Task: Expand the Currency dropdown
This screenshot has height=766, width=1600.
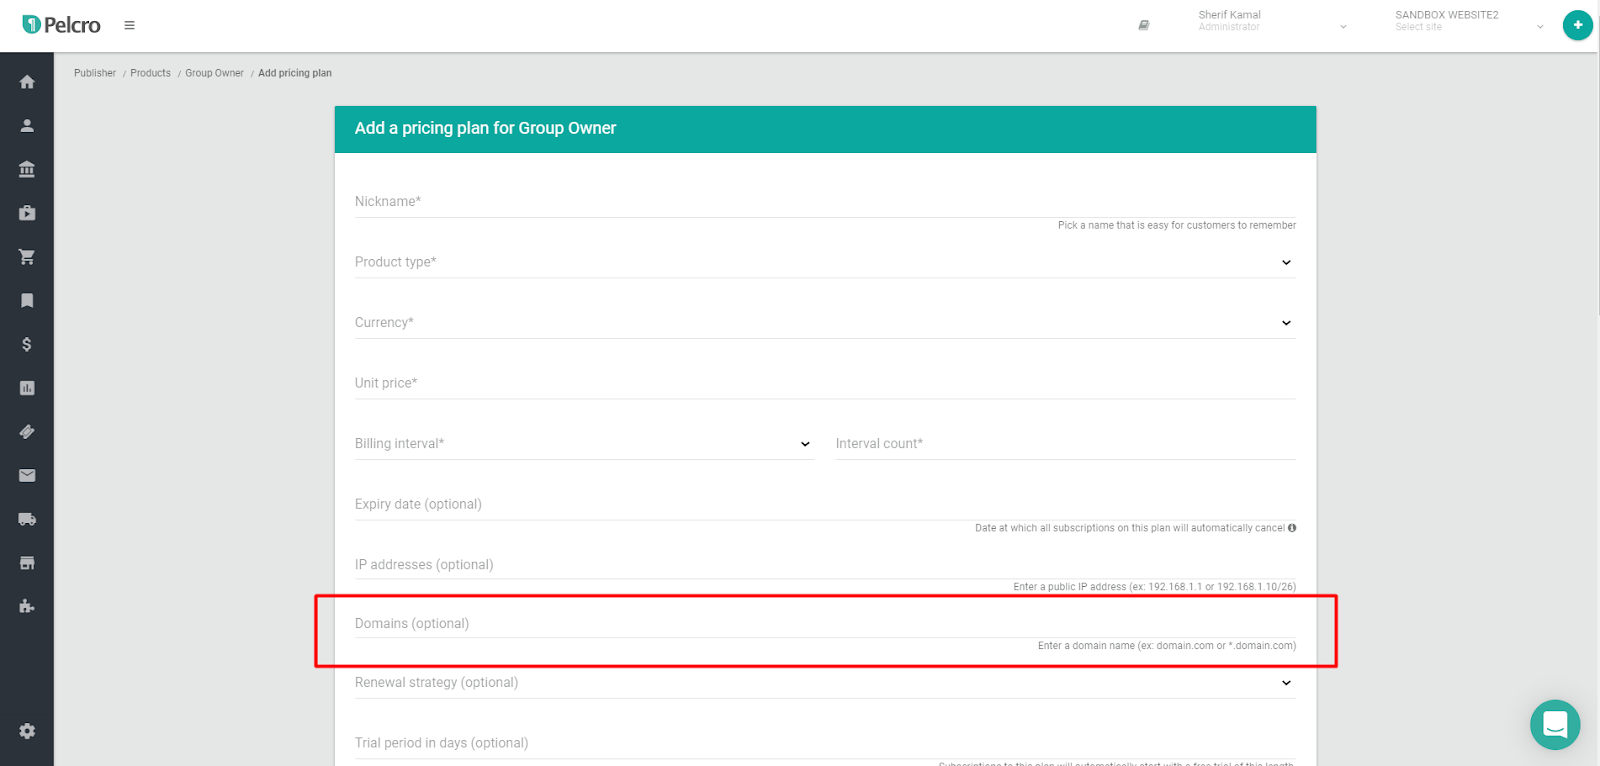Action: [x=824, y=323]
